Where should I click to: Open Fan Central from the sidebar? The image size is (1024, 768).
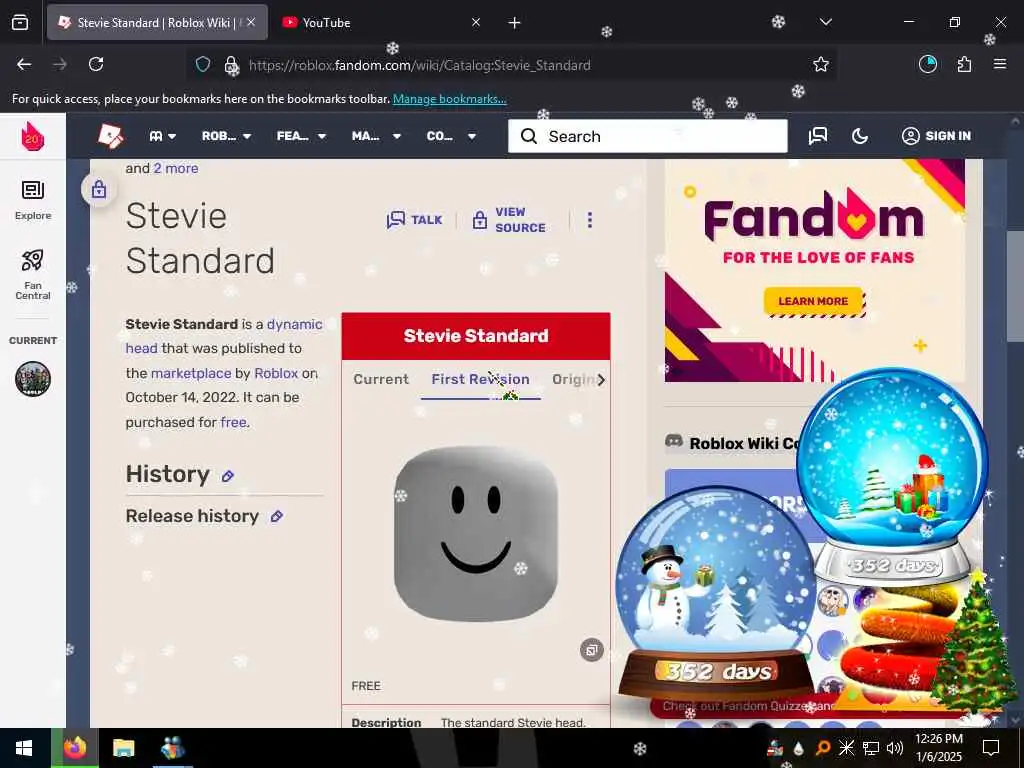(33, 274)
